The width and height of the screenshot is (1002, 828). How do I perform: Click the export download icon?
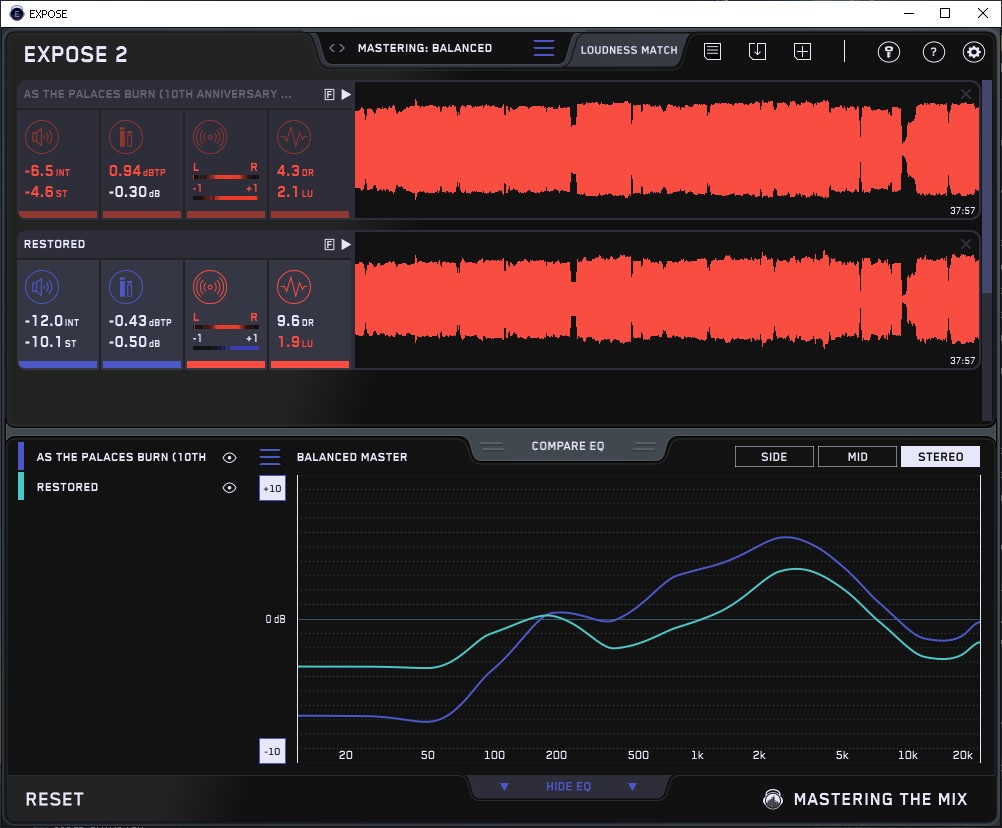click(757, 51)
